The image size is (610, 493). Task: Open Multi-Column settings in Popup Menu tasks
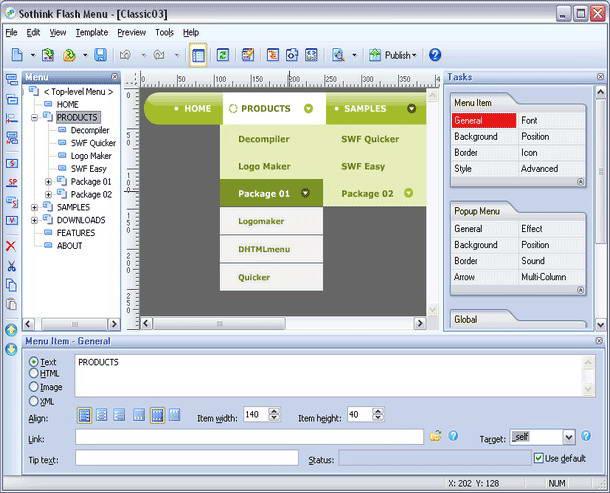pyautogui.click(x=543, y=277)
